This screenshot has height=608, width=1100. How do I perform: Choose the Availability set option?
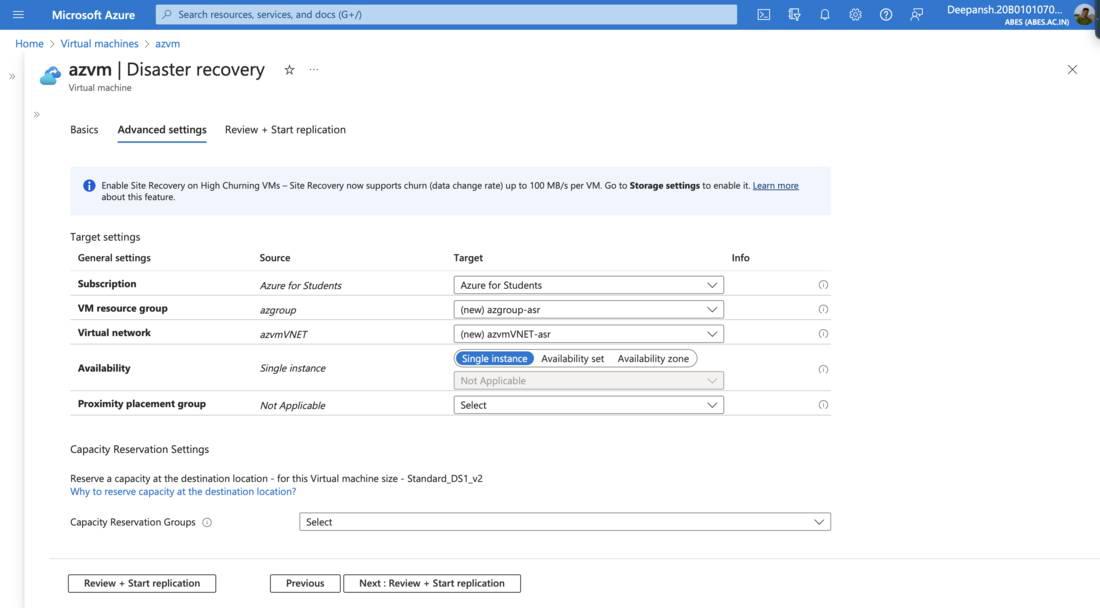tap(572, 358)
